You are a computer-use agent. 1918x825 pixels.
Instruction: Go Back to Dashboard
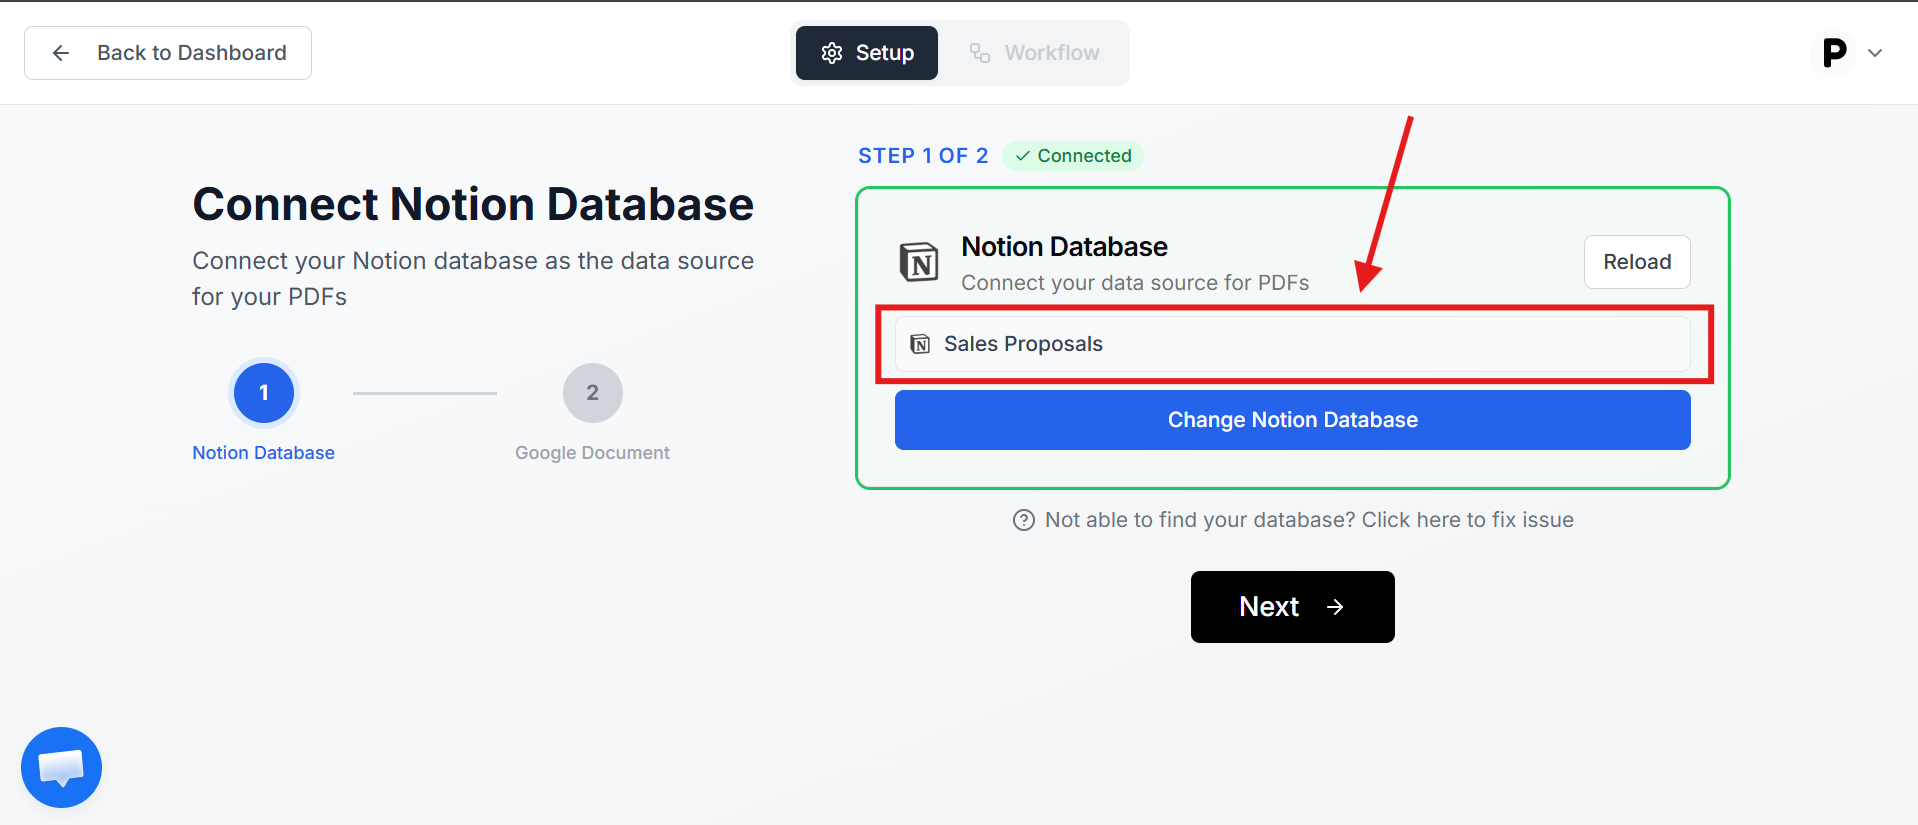(168, 53)
